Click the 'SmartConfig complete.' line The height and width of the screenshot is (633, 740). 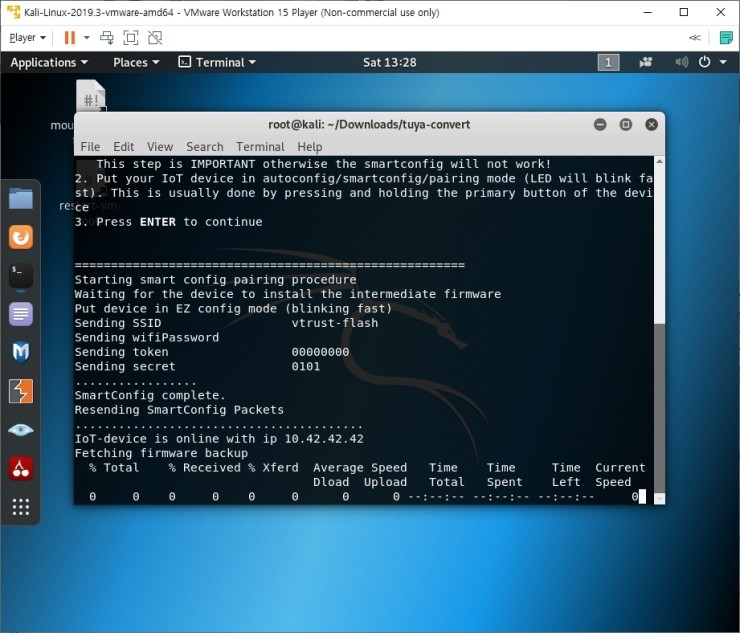[150, 395]
